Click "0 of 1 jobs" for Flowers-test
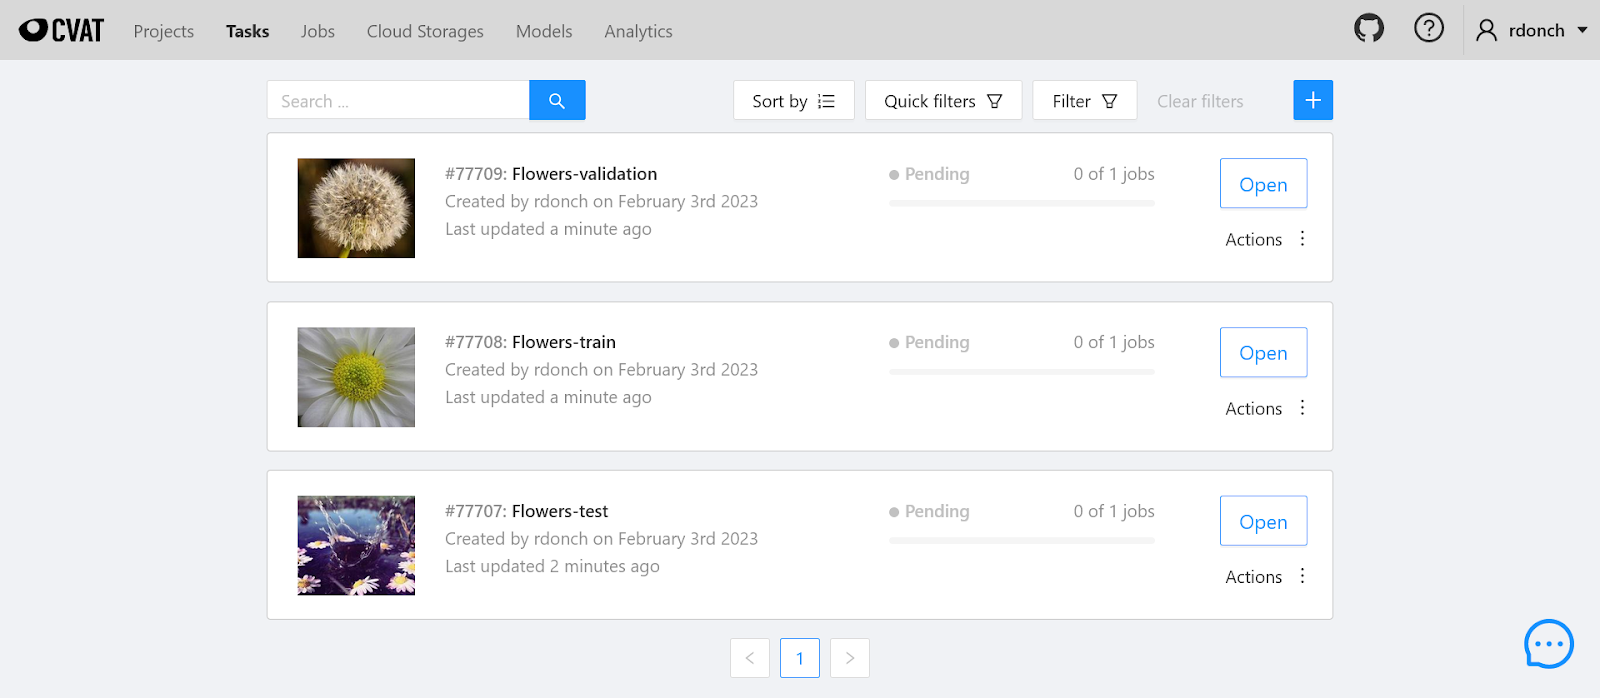The height and width of the screenshot is (698, 1600). pos(1114,511)
